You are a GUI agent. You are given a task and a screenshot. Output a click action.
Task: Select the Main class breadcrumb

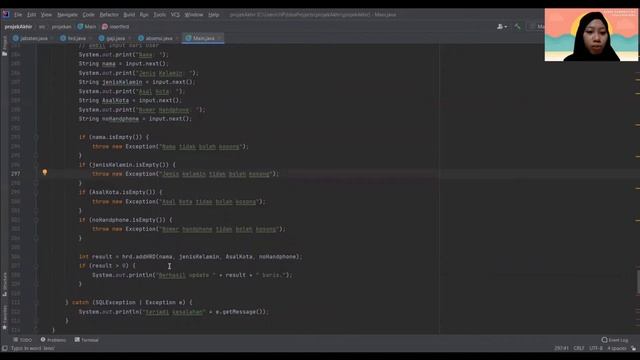pyautogui.click(x=87, y=27)
